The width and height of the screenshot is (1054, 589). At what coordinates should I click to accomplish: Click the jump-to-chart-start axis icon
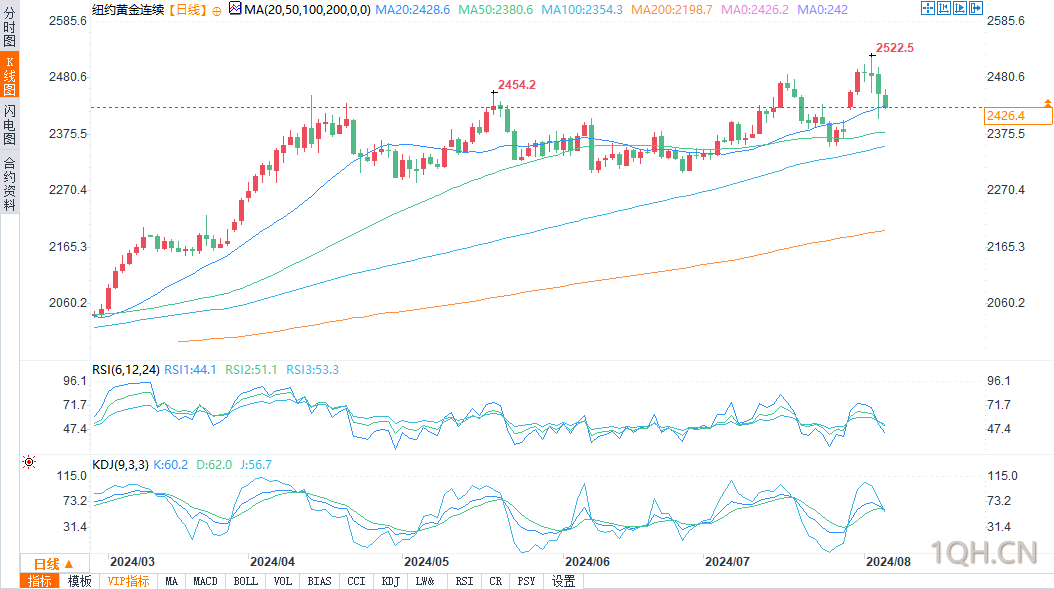[x=944, y=8]
